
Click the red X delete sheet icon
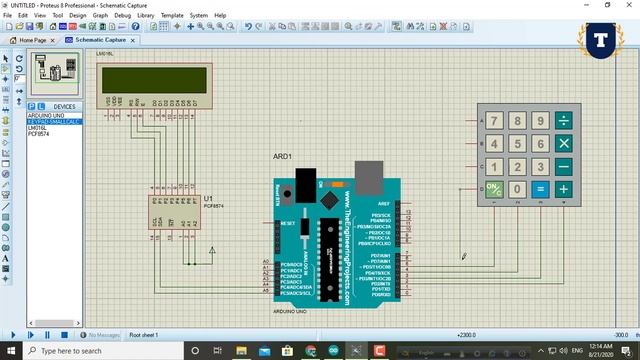click(x=443, y=27)
